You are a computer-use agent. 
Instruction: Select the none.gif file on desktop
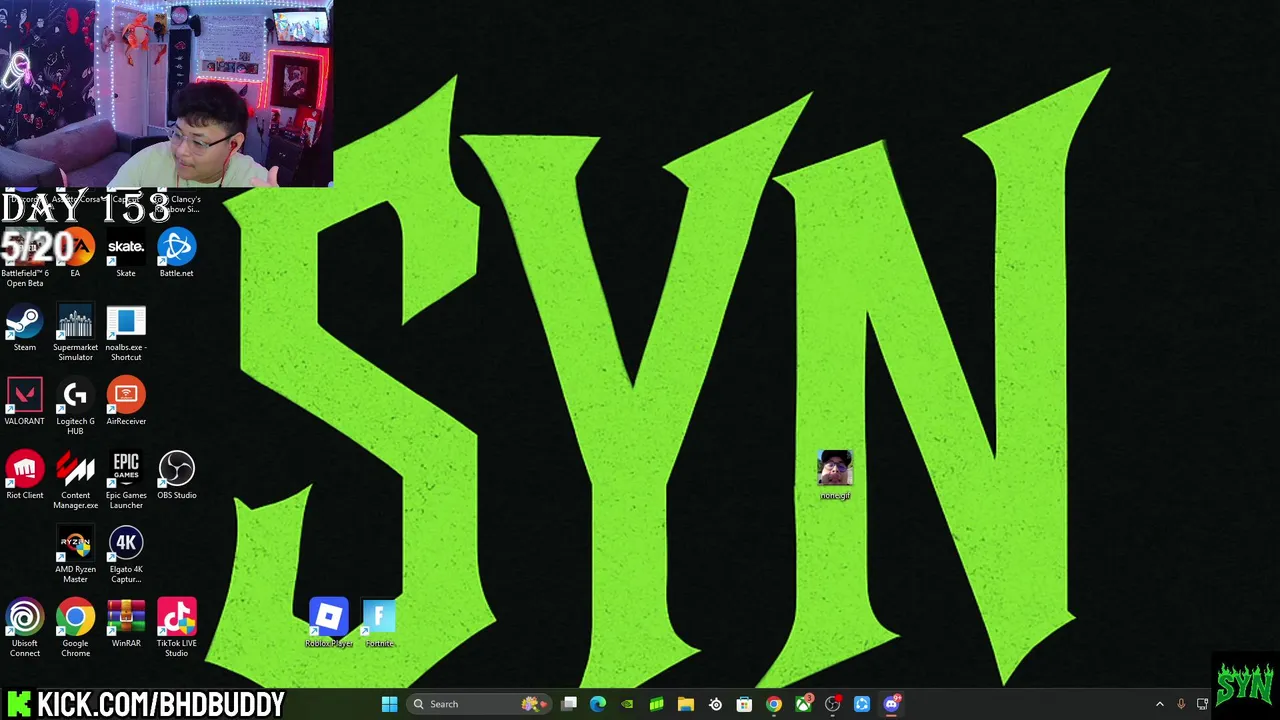(x=835, y=476)
